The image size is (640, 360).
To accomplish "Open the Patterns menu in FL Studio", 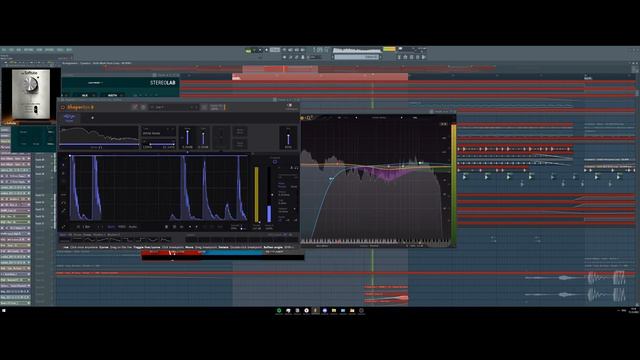I will point(29,50).
